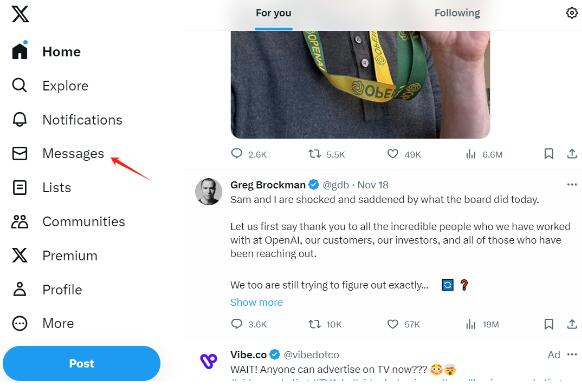
Task: Open the lanyard photo in the top post
Action: [360, 85]
